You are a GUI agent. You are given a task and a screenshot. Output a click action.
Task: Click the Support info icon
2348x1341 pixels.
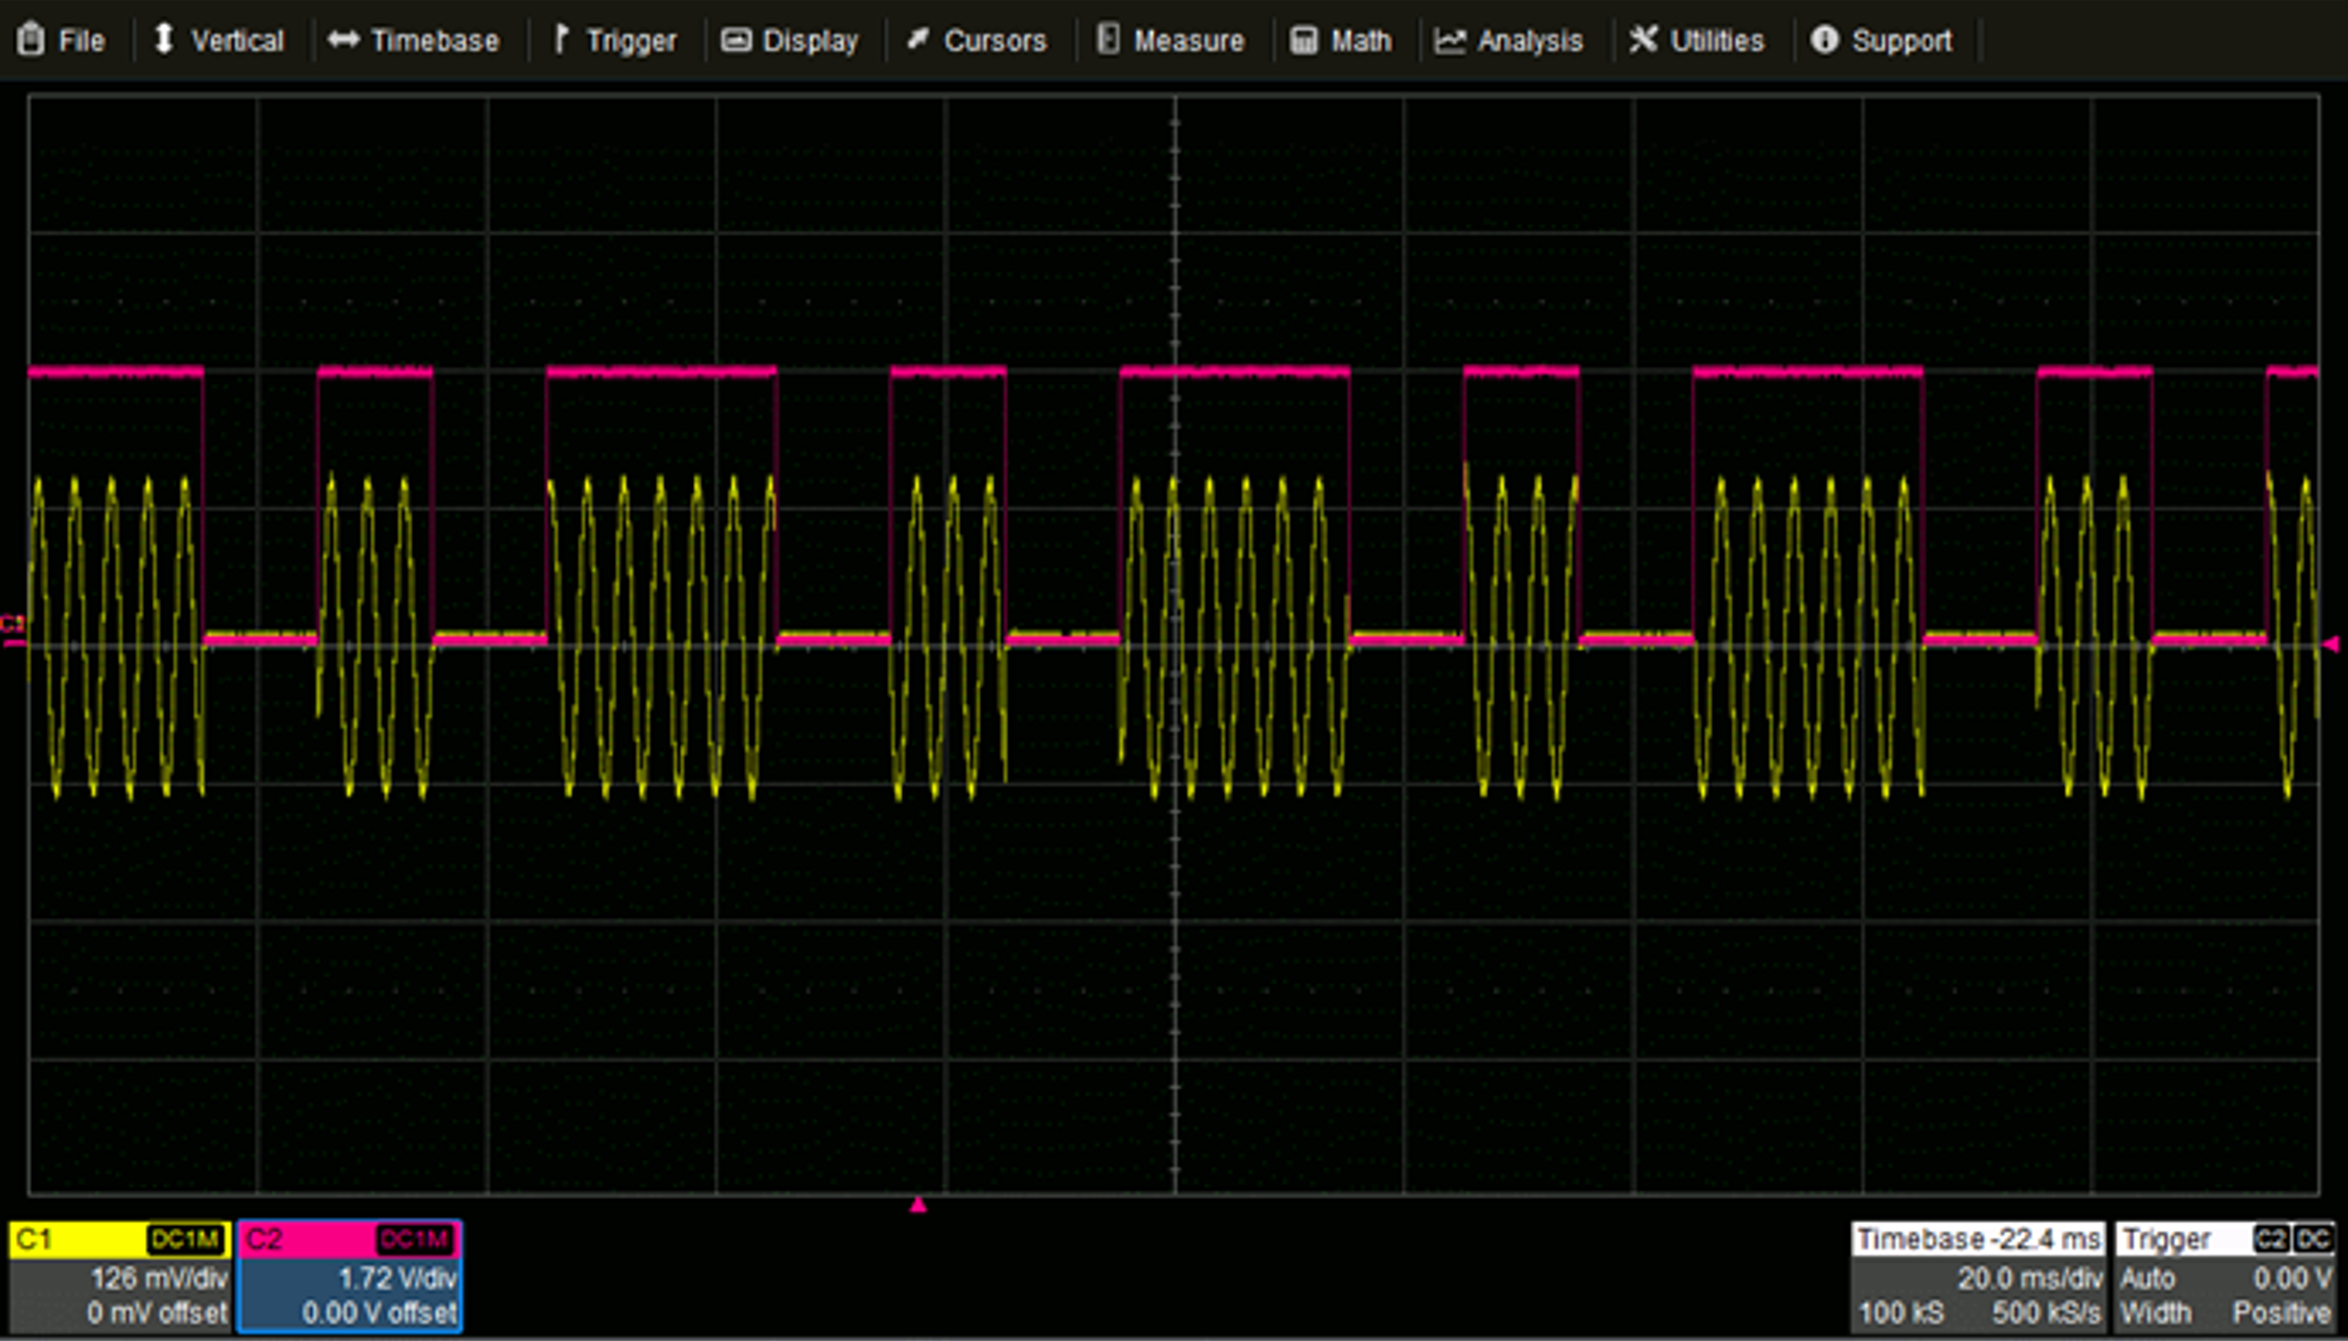click(x=1824, y=40)
